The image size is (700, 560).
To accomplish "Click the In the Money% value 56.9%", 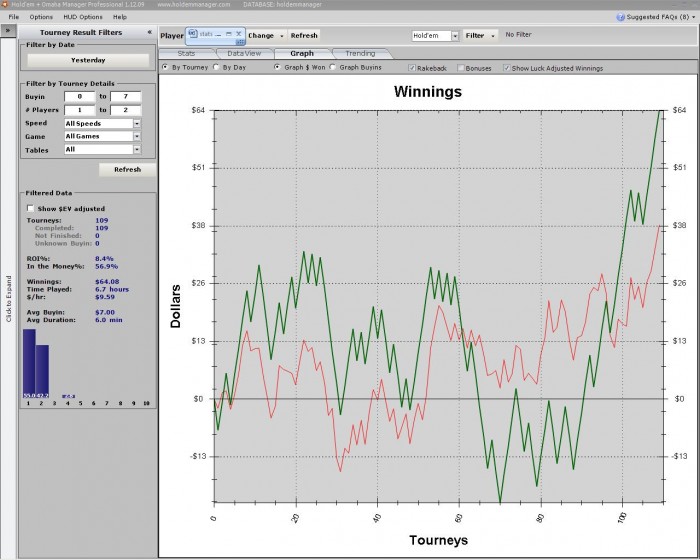I will [106, 266].
